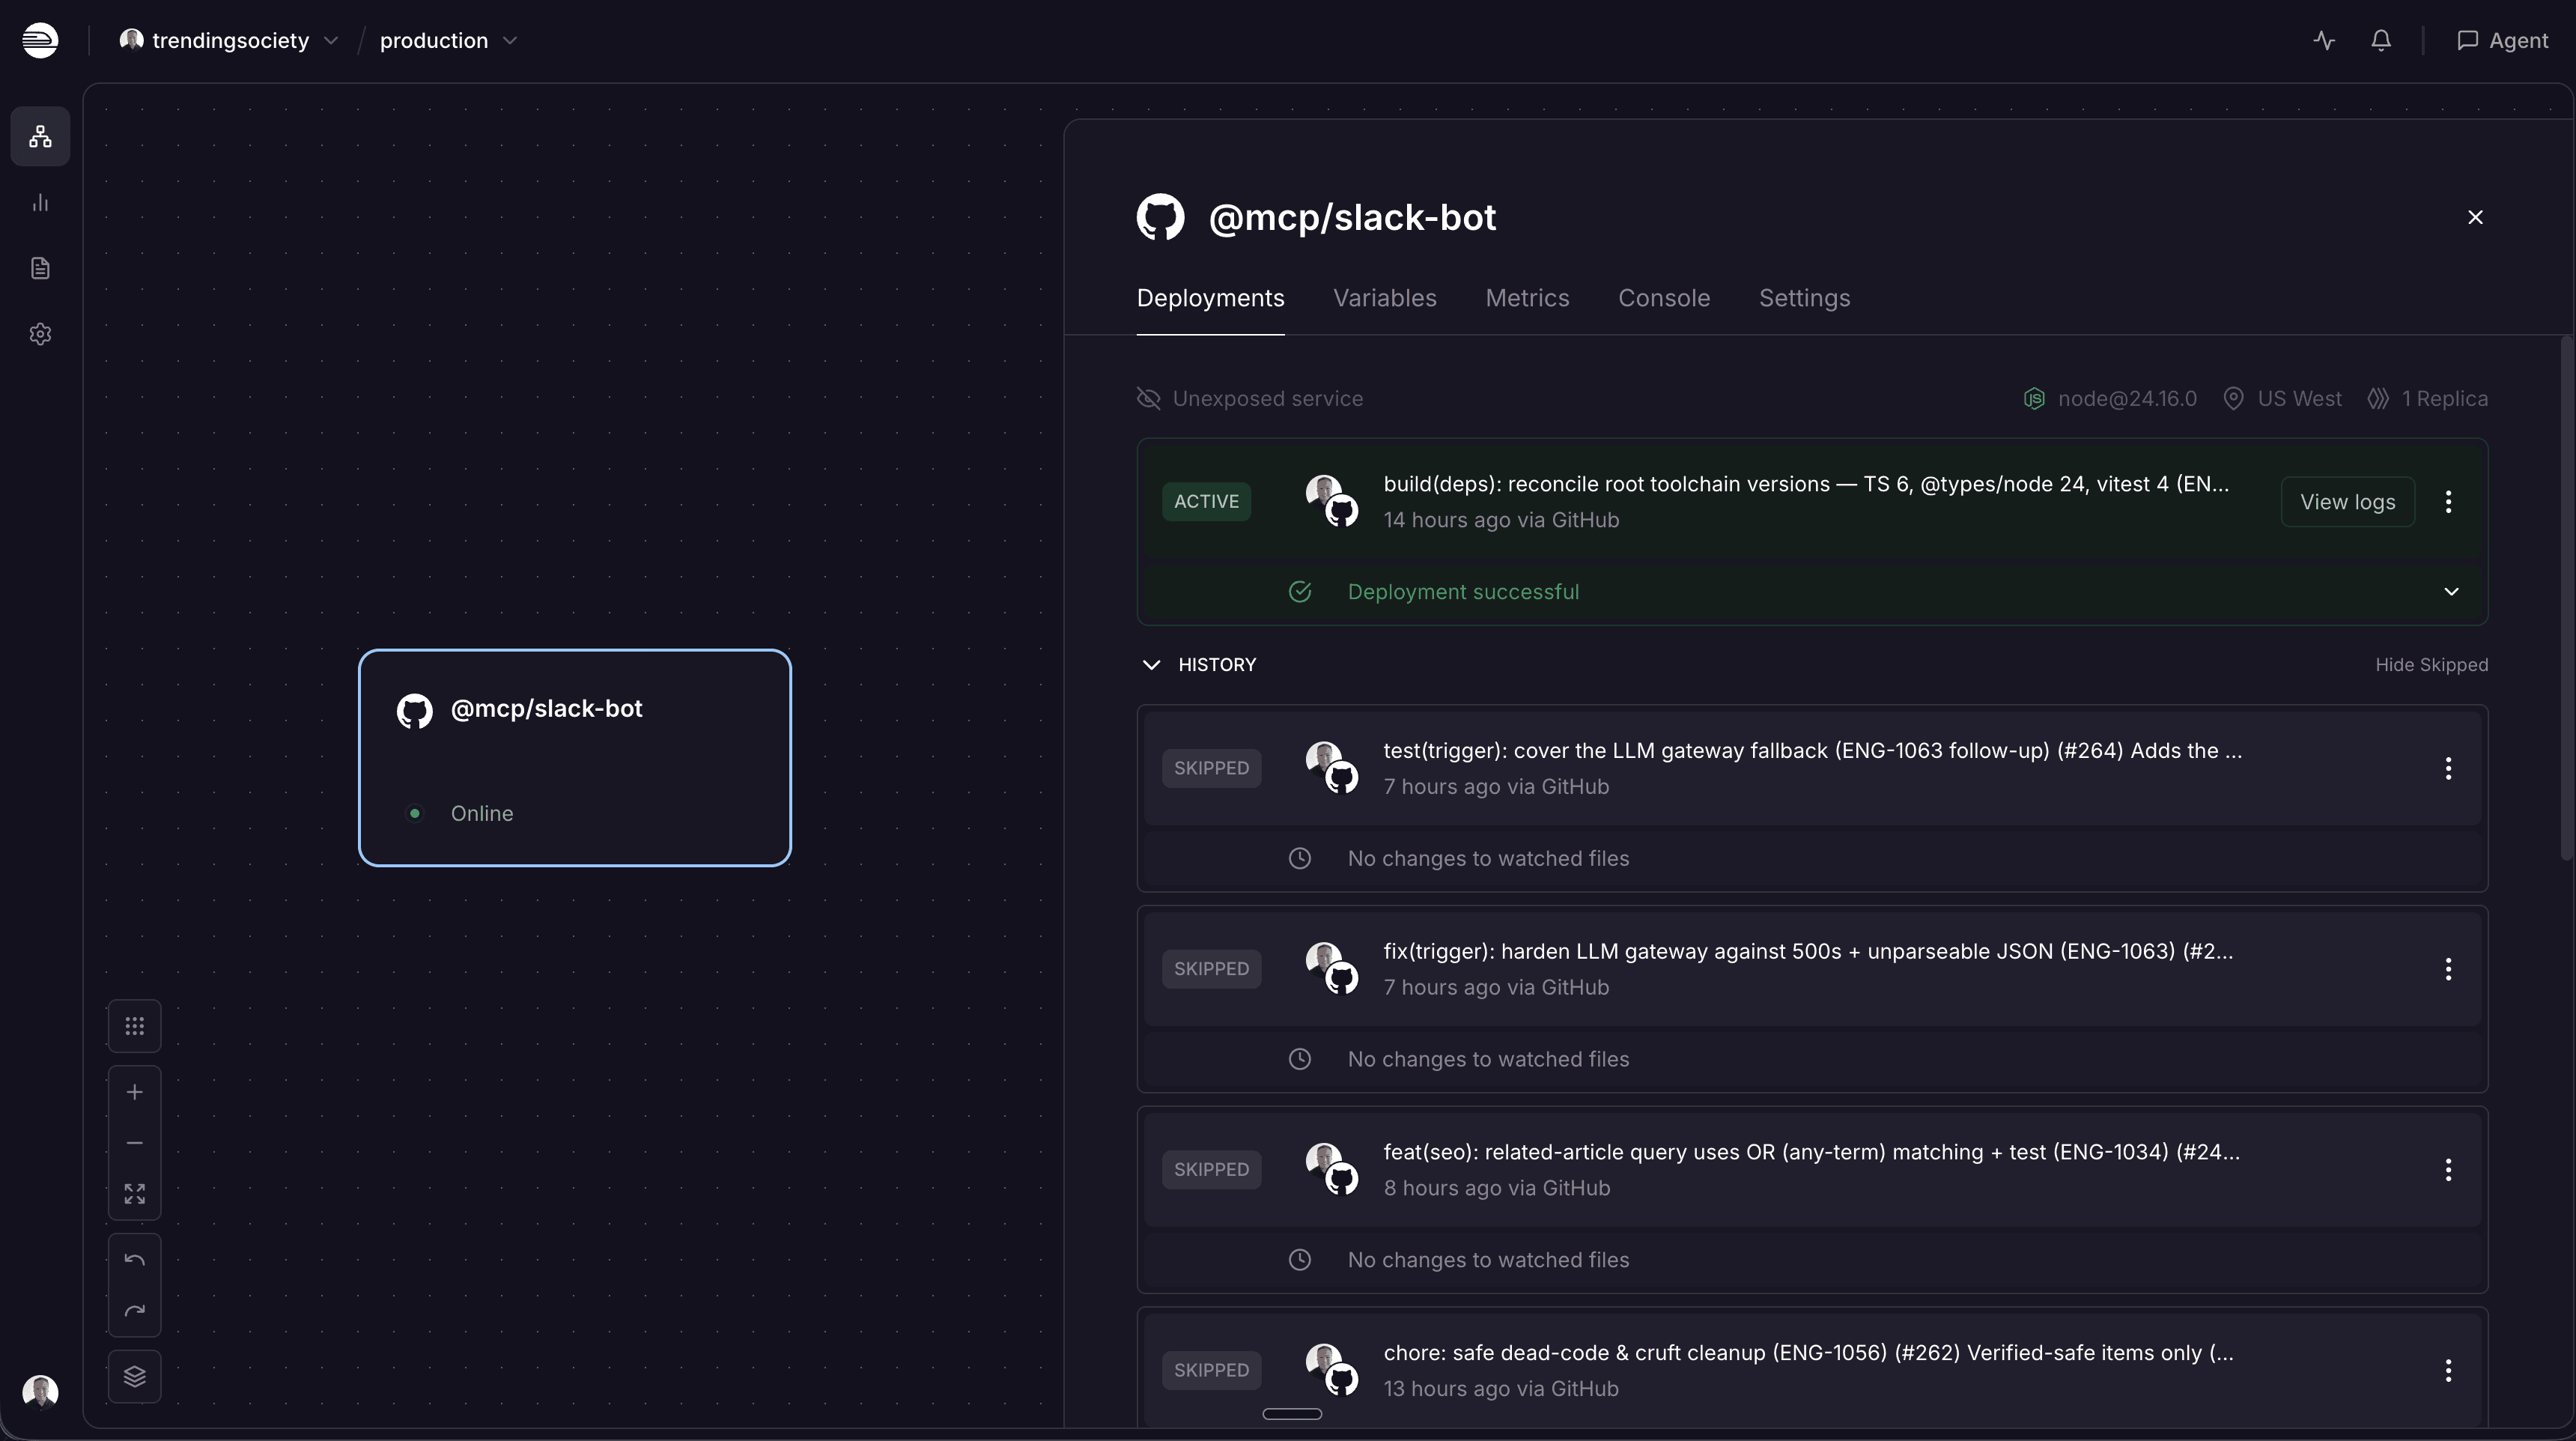2576x1441 pixels.
Task: Select the @mcp/slack-bot service card on canvas
Action: point(575,758)
